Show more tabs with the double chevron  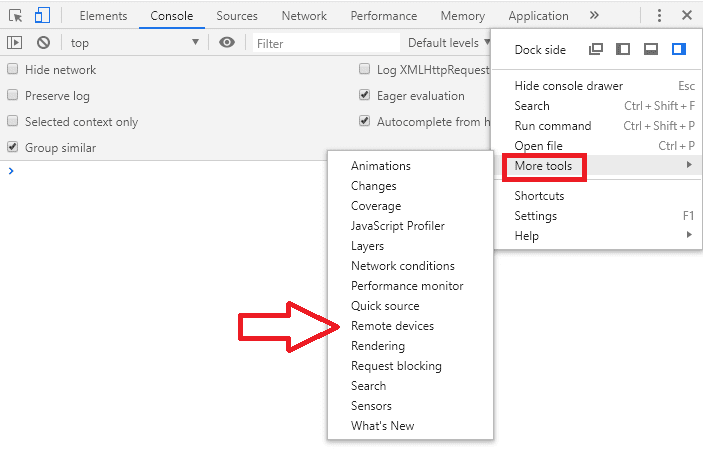pyautogui.click(x=594, y=15)
